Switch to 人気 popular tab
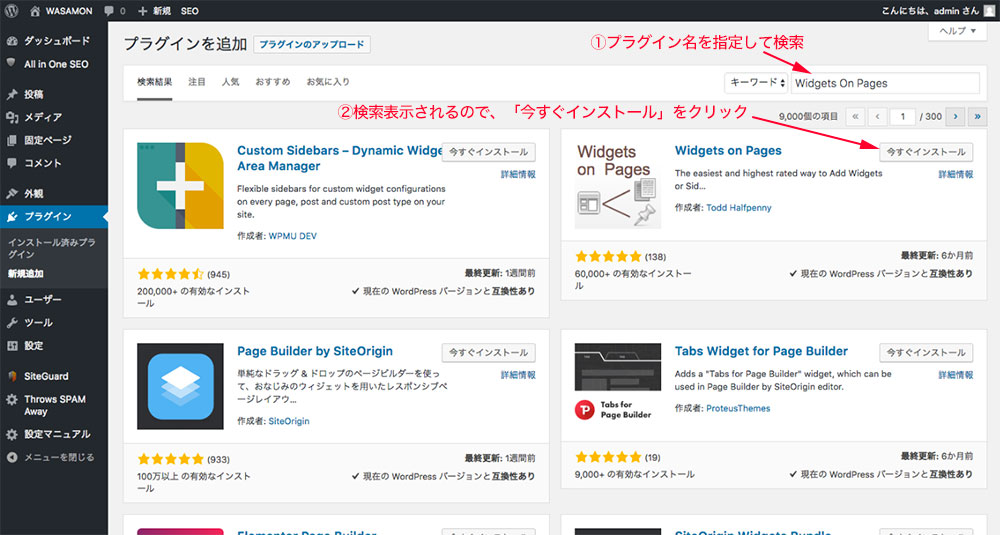Viewport: 1000px width, 535px height. pos(230,82)
